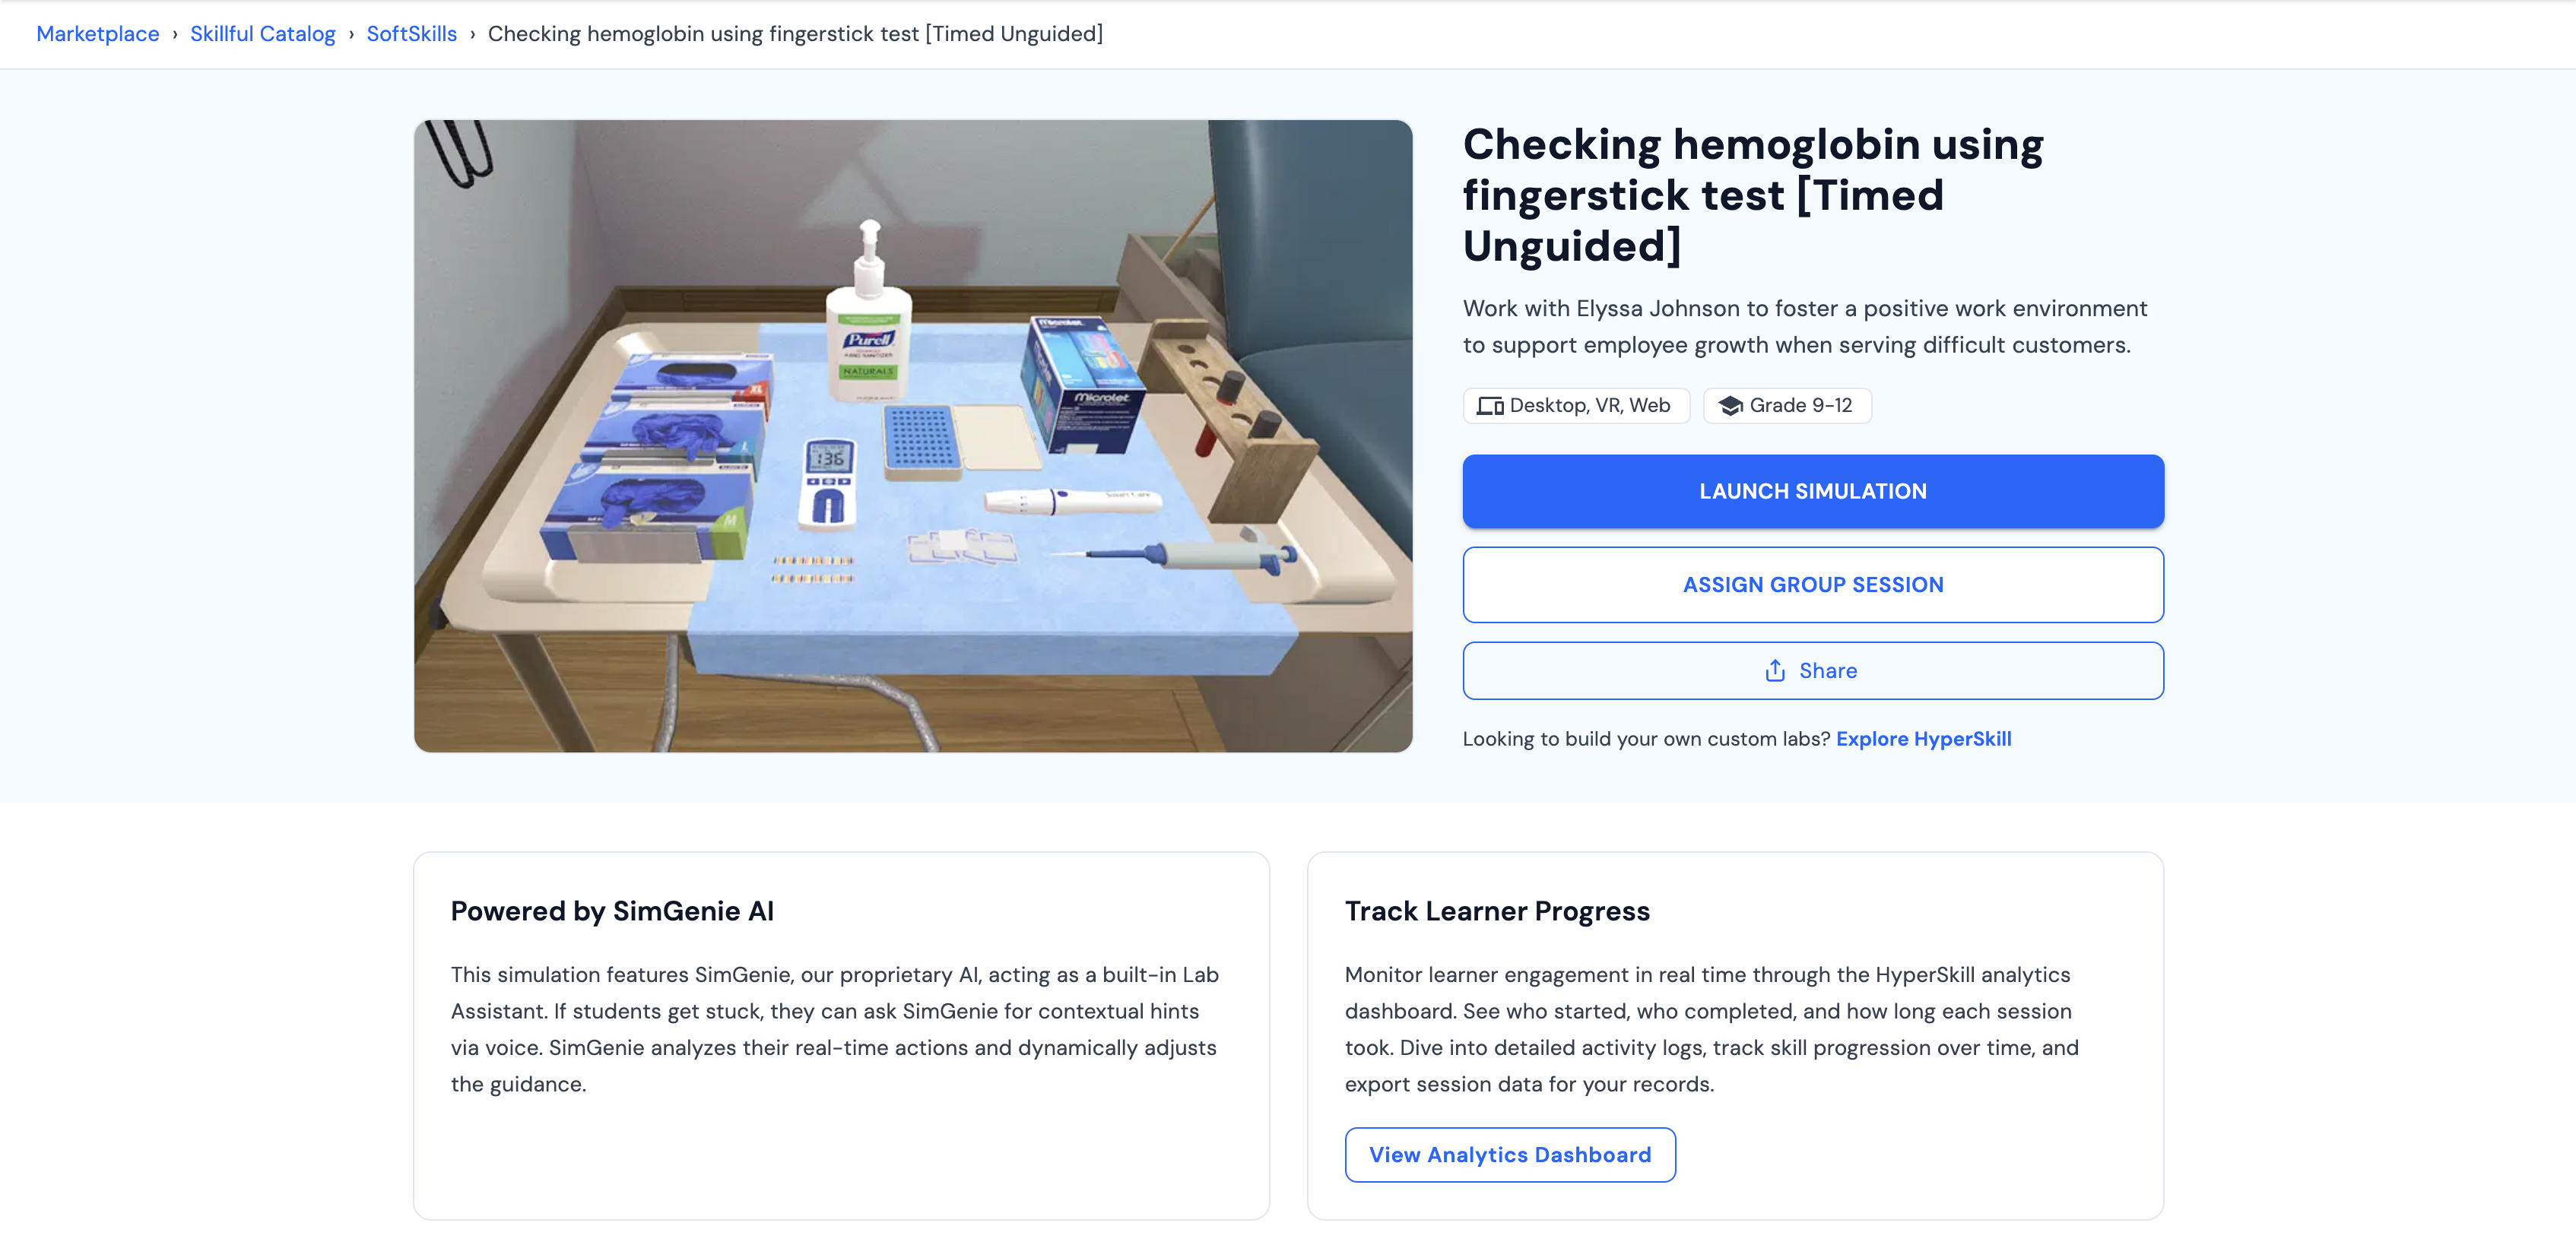This screenshot has height=1245, width=2576.
Task: Navigate to the SoftSkills breadcrumb
Action: 412,34
